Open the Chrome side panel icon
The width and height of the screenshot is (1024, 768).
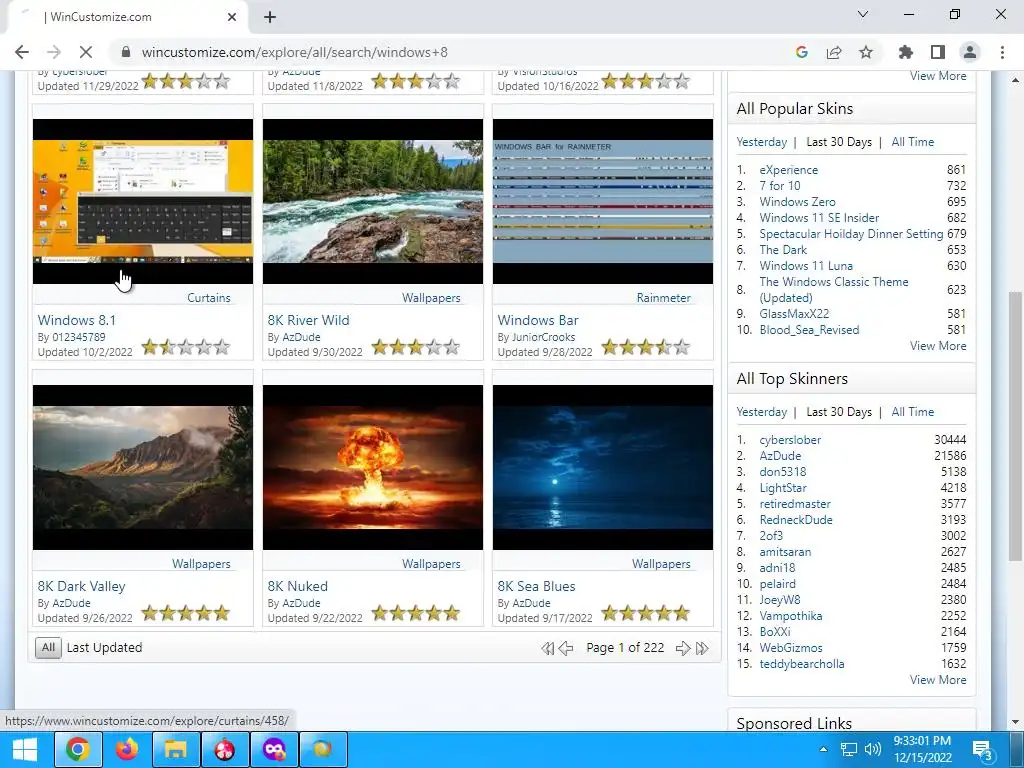pos(938,52)
